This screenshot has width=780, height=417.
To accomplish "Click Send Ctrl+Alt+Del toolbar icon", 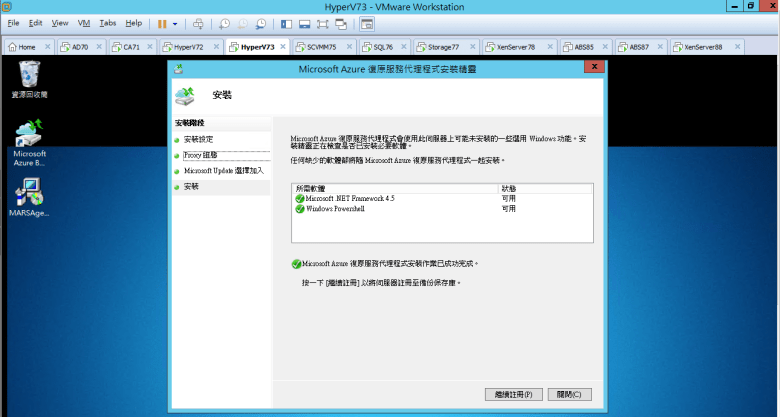I will [x=198, y=22].
